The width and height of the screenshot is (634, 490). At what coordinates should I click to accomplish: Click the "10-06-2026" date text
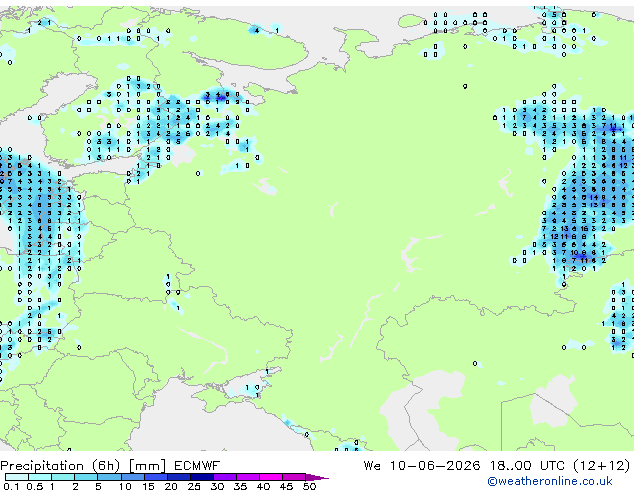click(x=435, y=466)
